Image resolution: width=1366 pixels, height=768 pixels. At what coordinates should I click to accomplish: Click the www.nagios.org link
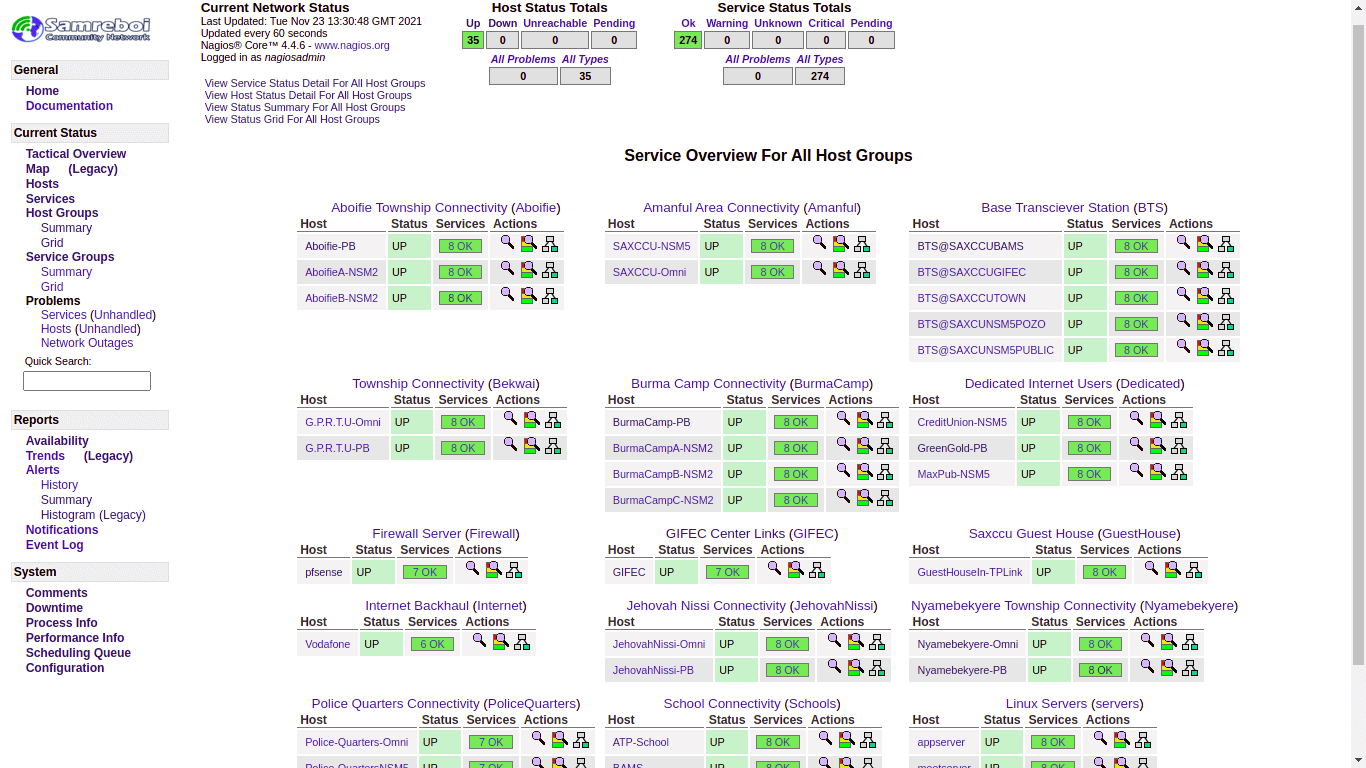click(352, 46)
